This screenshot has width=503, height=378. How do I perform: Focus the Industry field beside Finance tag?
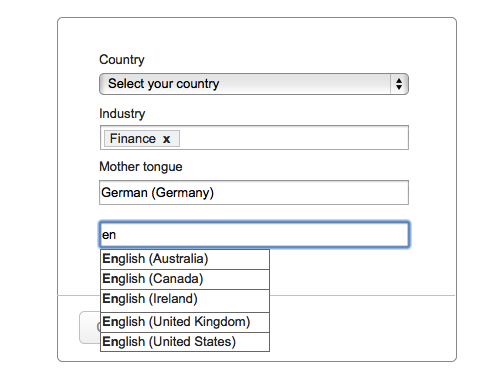[293, 138]
